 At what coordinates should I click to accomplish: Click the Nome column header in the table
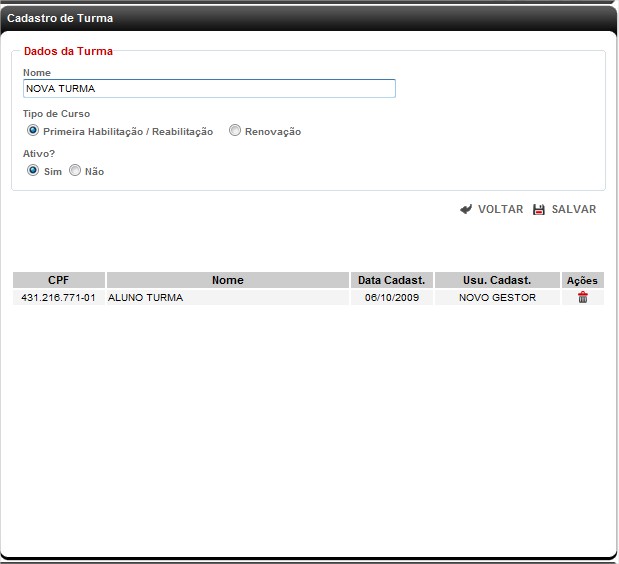(227, 280)
